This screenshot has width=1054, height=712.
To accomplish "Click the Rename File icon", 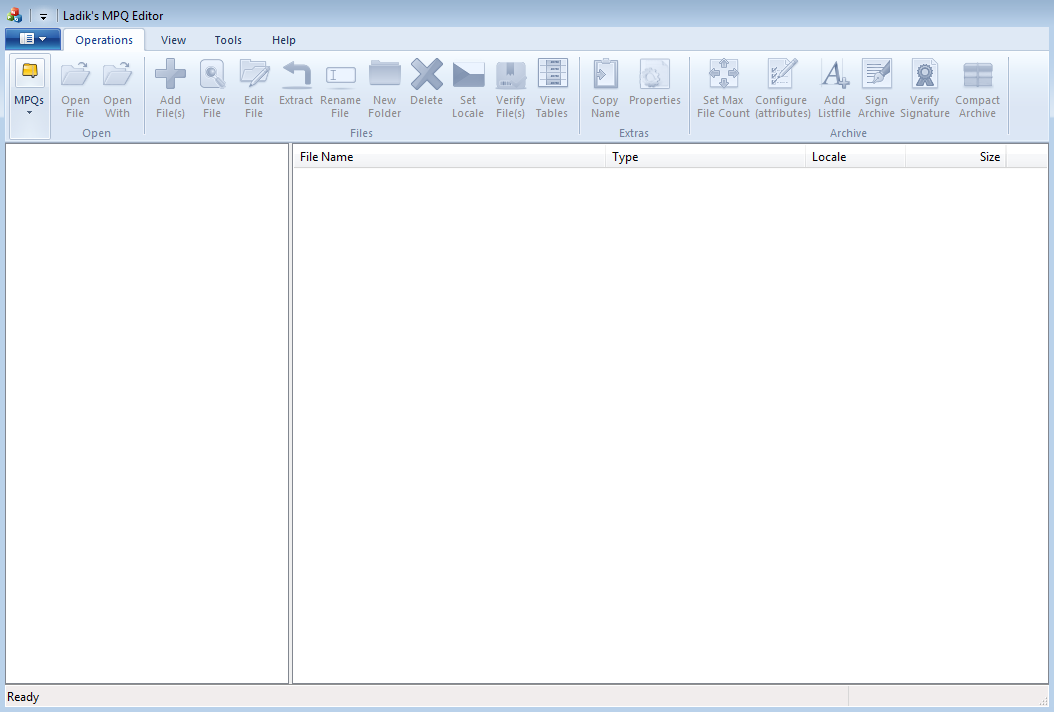I will tap(340, 75).
